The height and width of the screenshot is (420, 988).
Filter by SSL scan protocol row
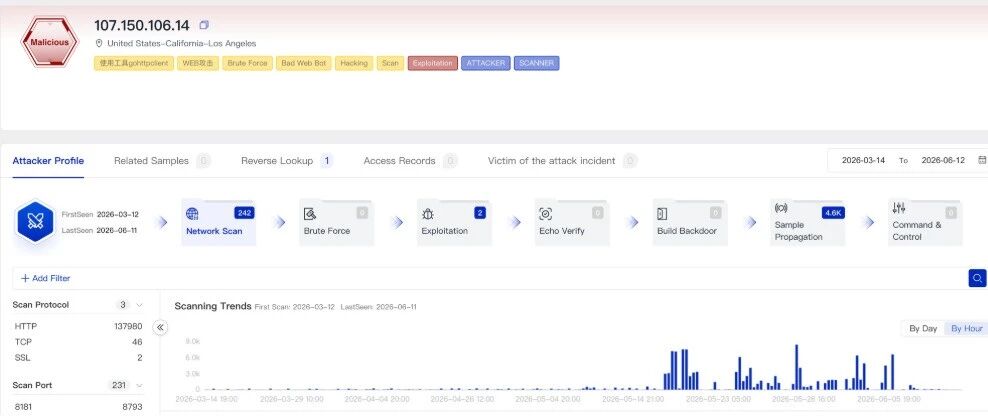pyautogui.click(x=78, y=358)
